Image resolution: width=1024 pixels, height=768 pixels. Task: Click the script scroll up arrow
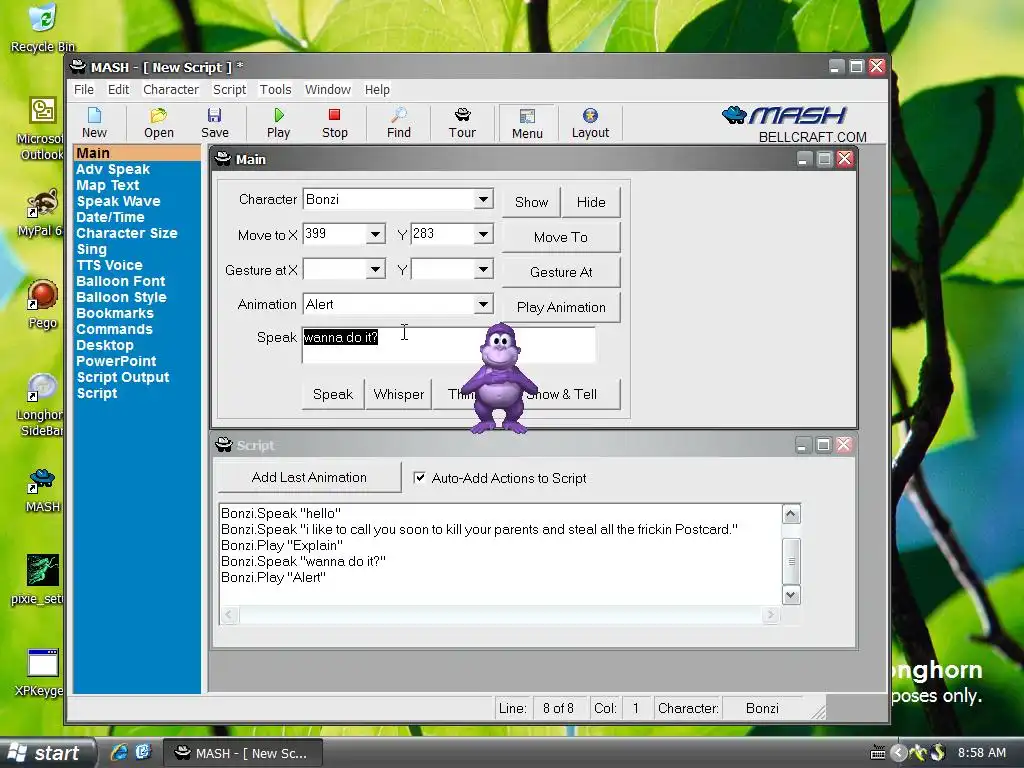tap(791, 514)
